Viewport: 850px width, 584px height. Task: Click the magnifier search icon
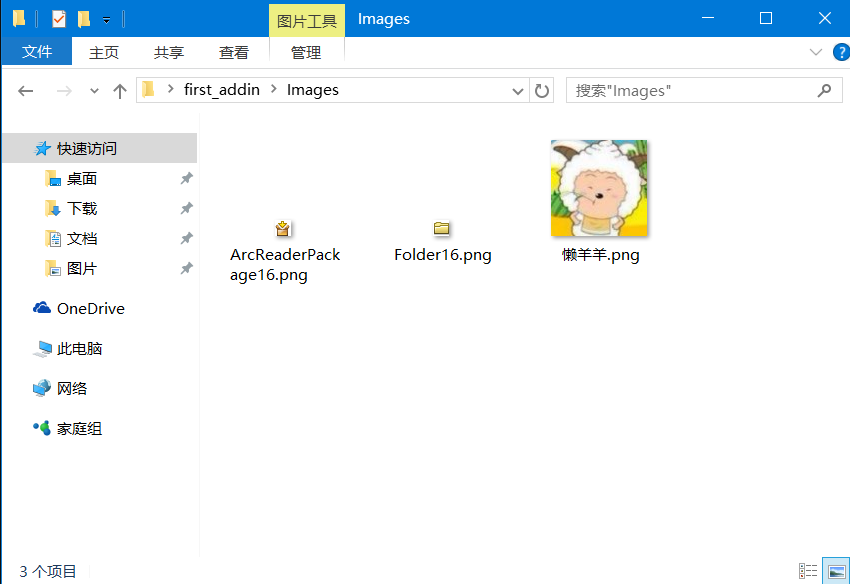[x=825, y=91]
